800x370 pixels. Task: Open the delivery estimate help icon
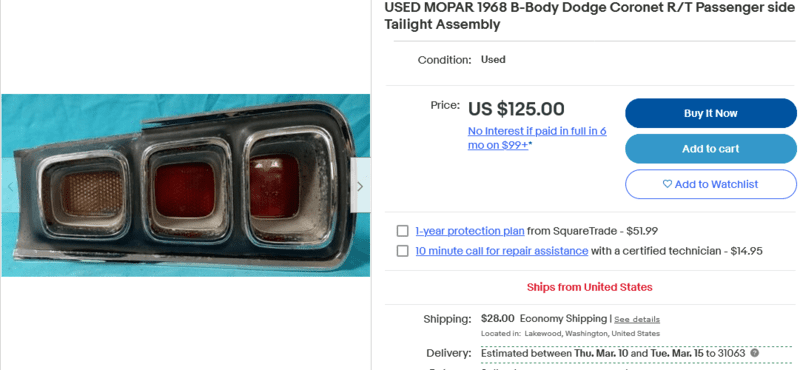pos(755,353)
